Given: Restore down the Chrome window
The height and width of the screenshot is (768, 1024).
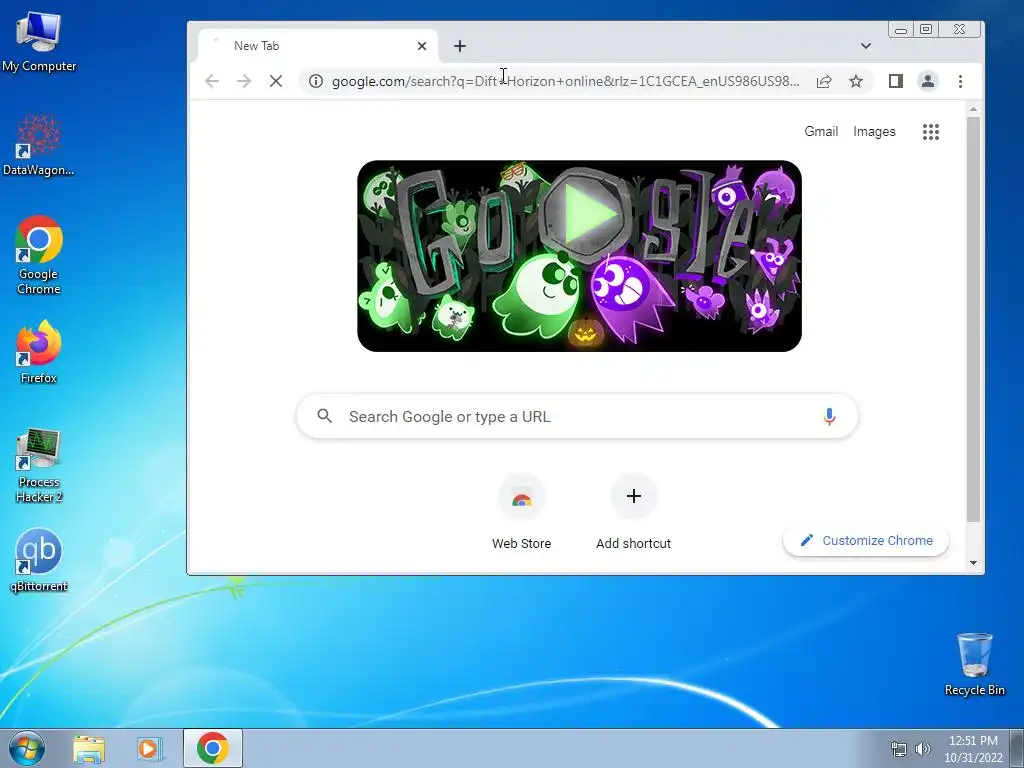Looking at the screenshot, I should 926,29.
